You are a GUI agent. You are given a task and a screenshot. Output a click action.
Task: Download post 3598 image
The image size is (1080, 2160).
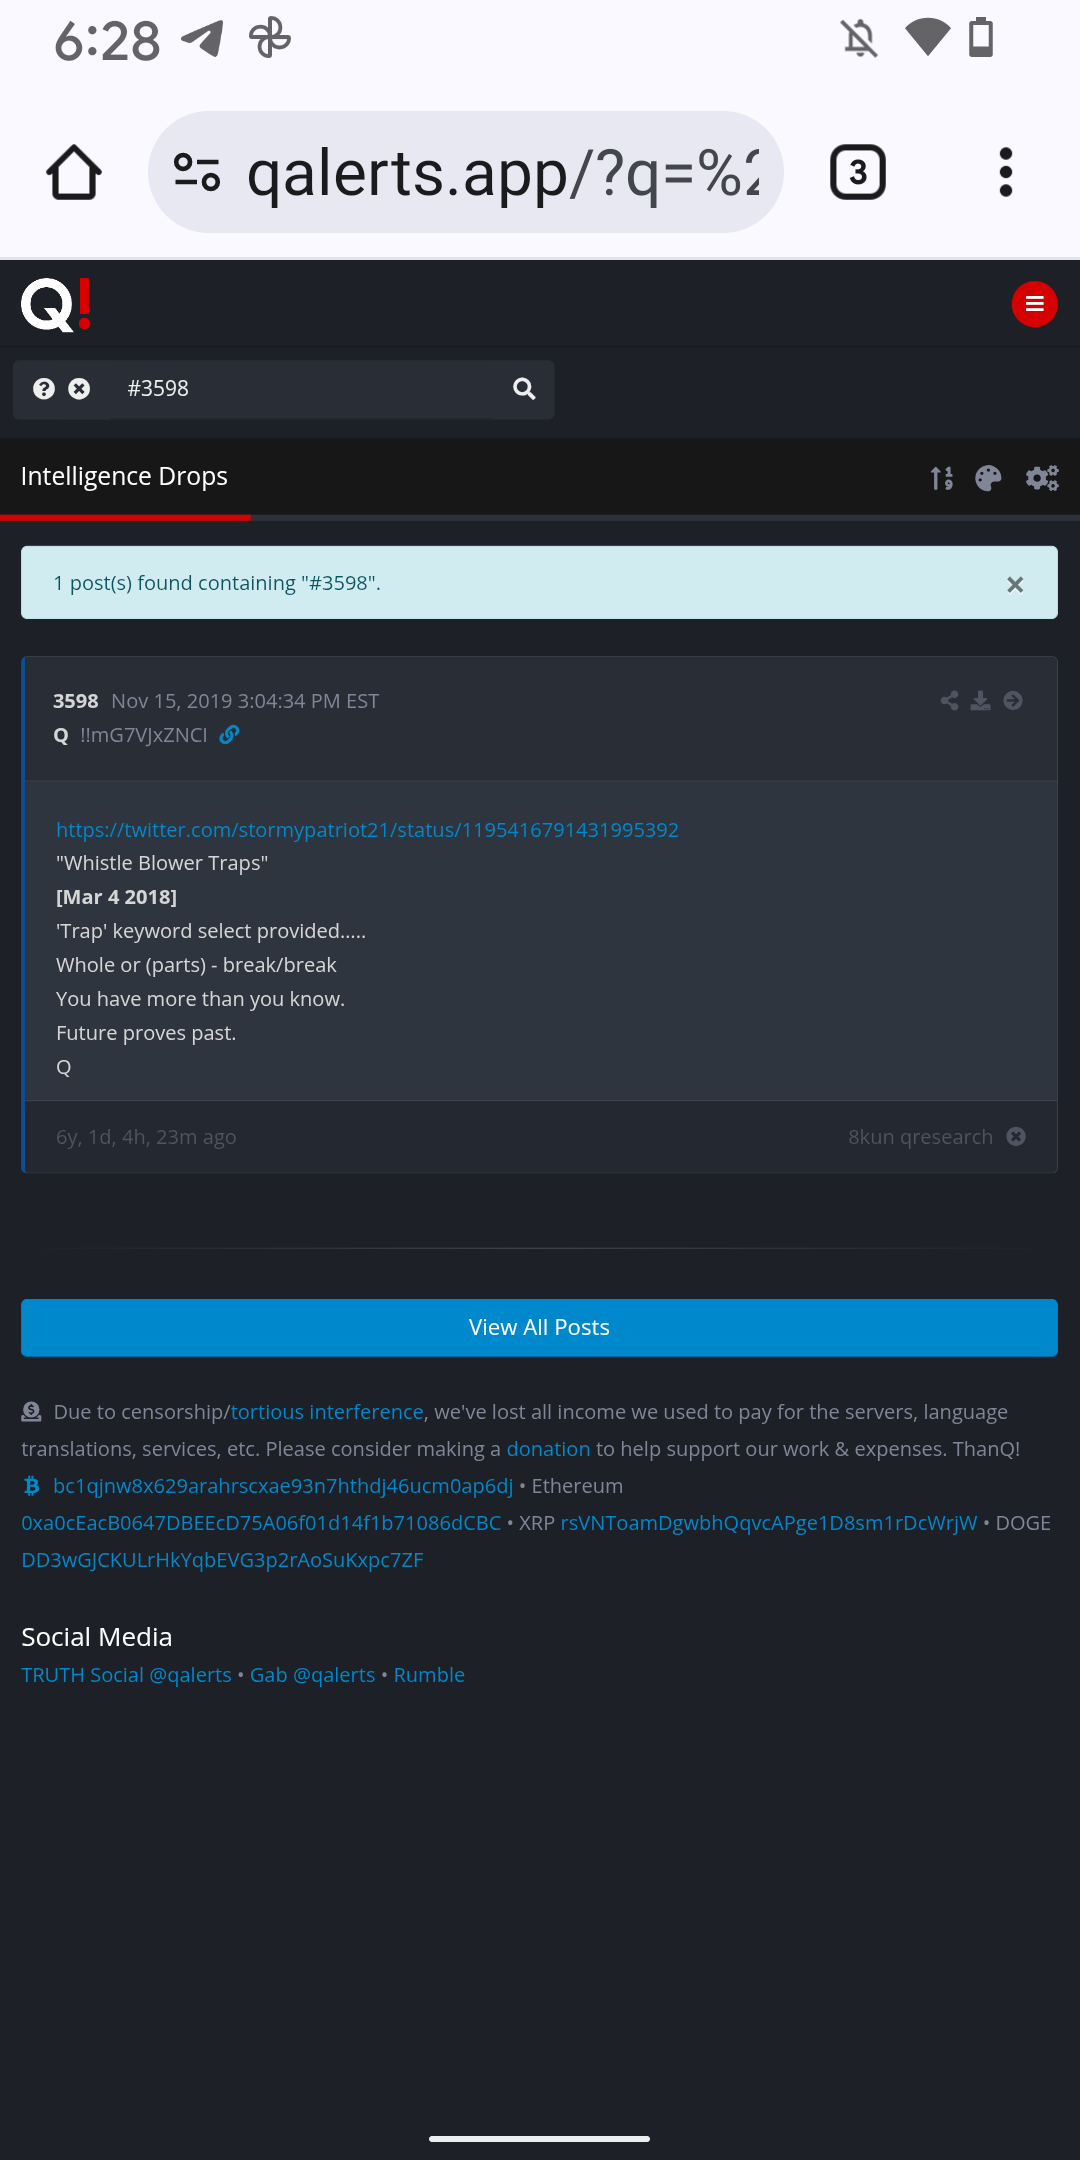(x=981, y=701)
